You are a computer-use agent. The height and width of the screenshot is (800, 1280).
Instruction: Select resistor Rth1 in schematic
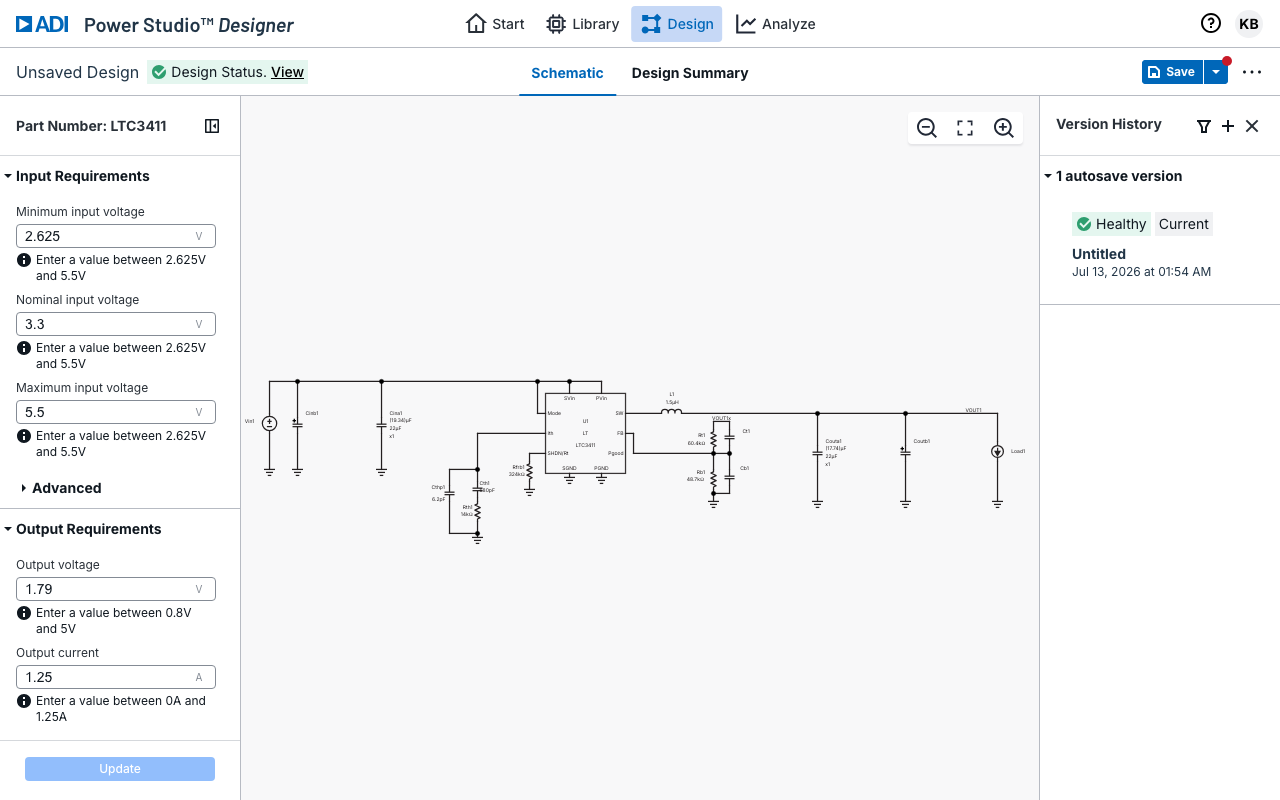point(477,510)
